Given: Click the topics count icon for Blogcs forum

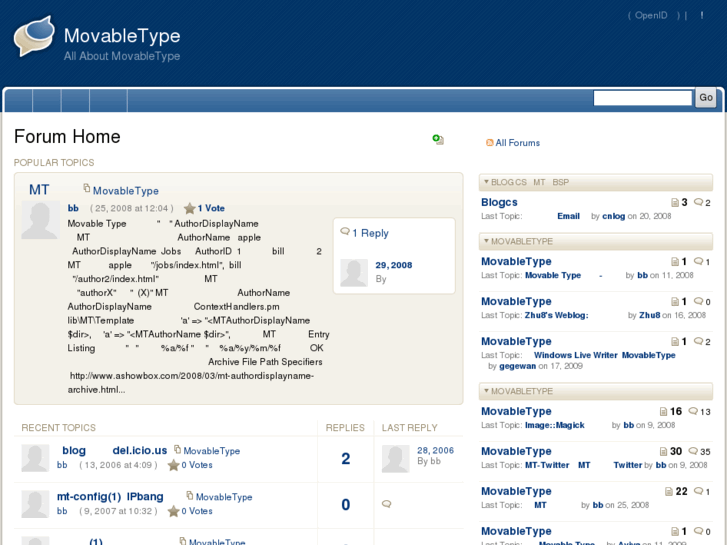Looking at the screenshot, I should (675, 202).
